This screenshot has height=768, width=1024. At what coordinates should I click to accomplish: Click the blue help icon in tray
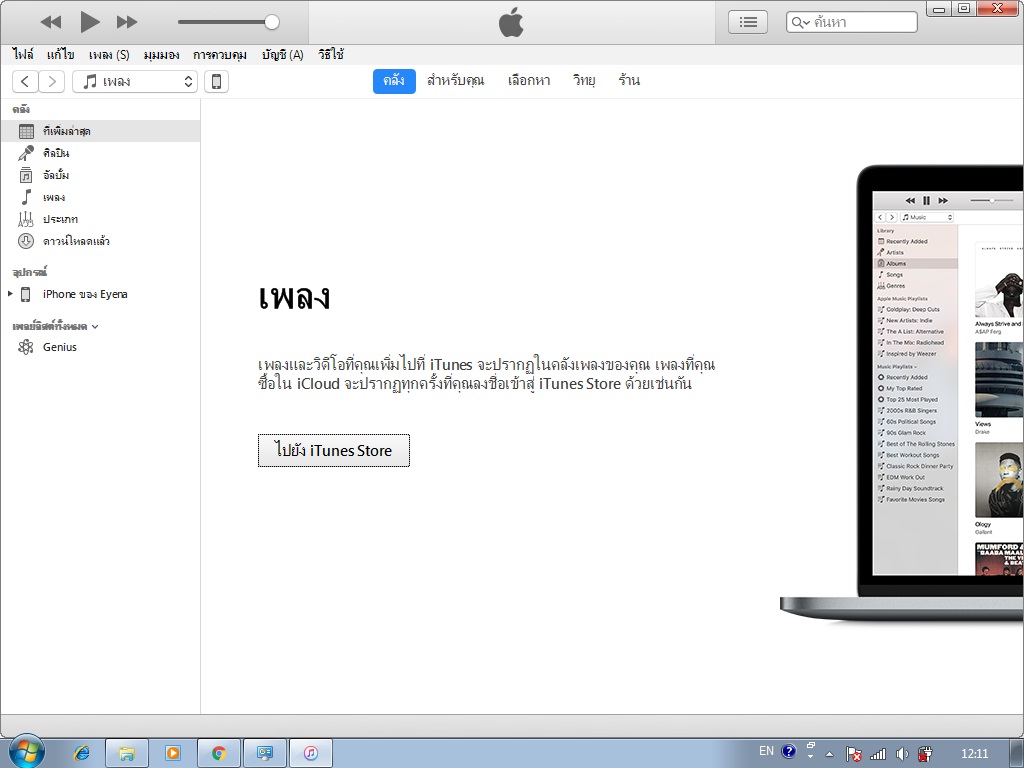pos(788,751)
